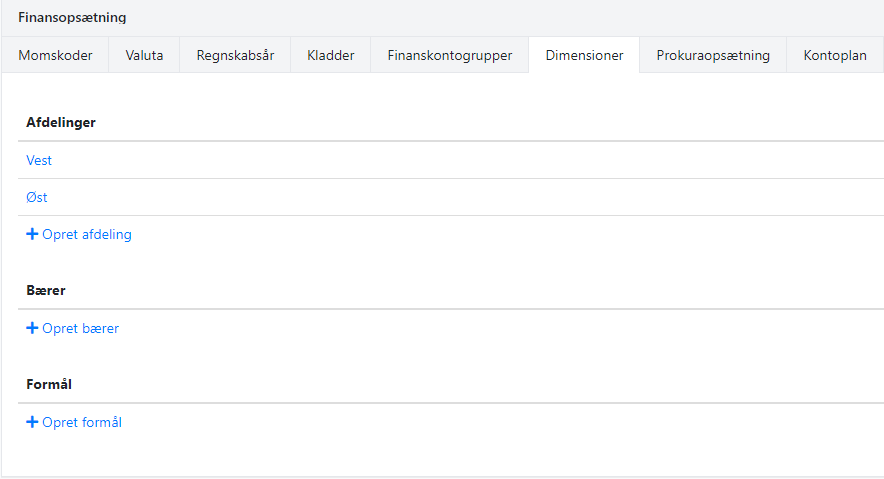Open the Kontoplan tab
Screen dimensions: 884x479
click(834, 55)
